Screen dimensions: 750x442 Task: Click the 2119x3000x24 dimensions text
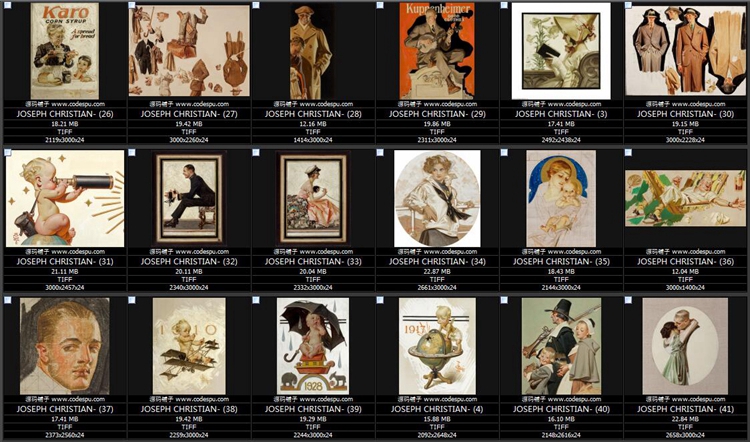click(65, 140)
